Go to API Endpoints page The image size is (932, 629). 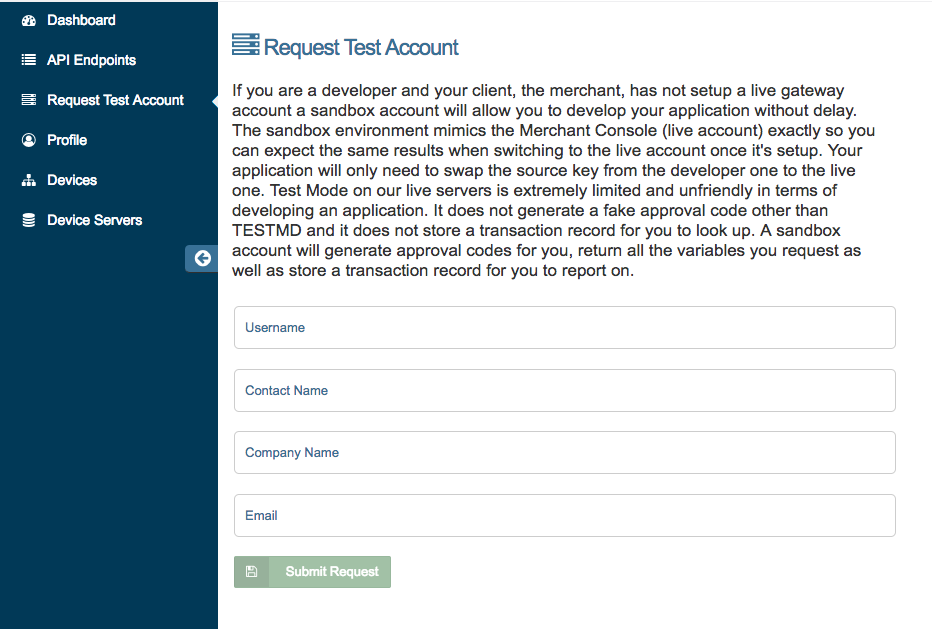point(91,60)
